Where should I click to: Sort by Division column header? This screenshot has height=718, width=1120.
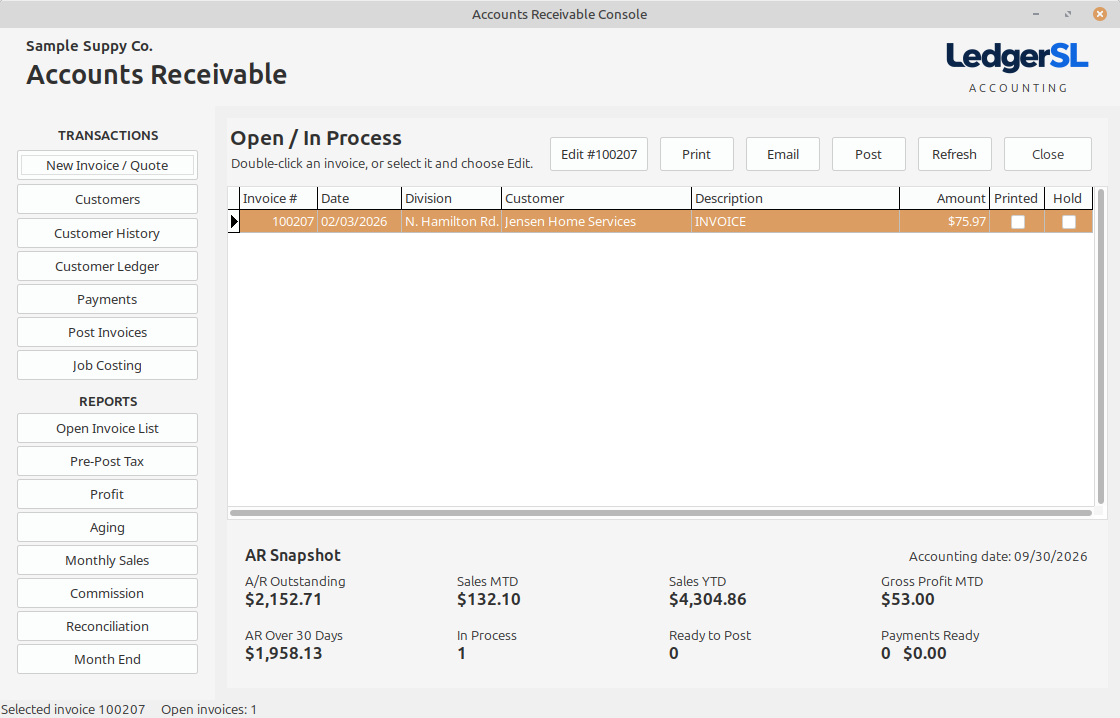(x=451, y=199)
